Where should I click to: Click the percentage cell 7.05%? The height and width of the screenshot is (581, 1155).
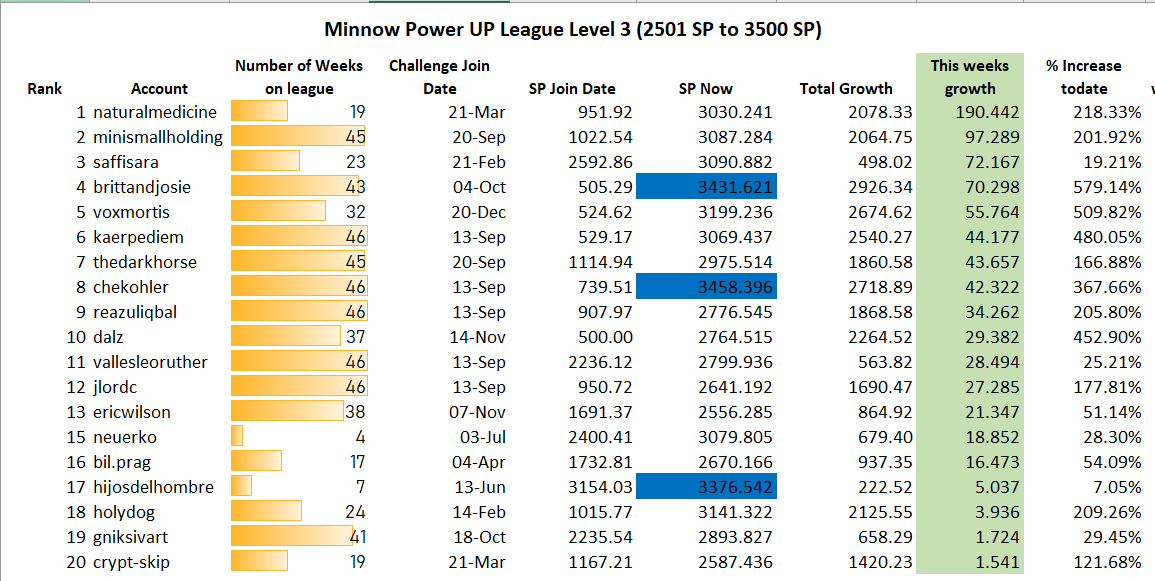[x=1116, y=487]
